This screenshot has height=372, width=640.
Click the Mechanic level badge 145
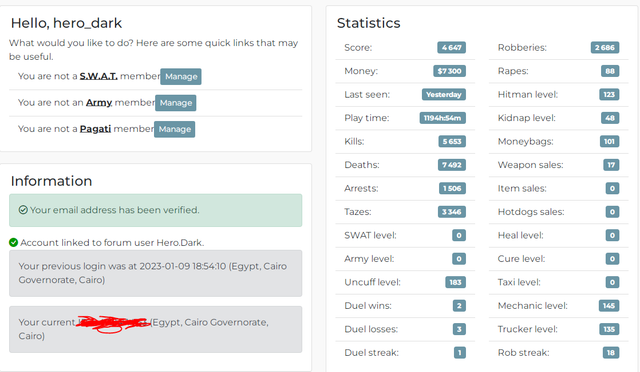(609, 306)
